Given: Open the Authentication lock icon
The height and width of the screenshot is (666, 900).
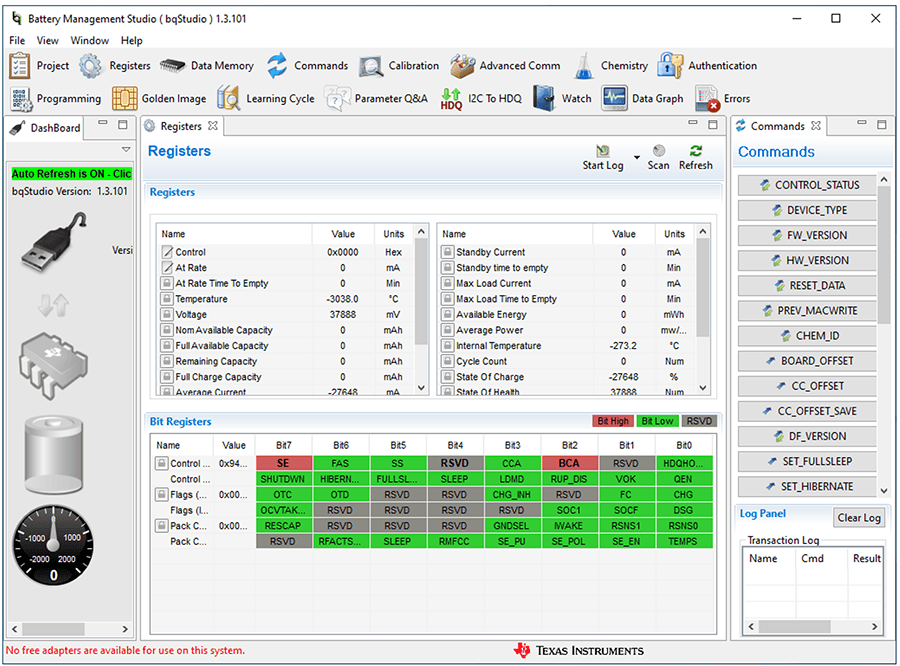Looking at the screenshot, I should (670, 65).
